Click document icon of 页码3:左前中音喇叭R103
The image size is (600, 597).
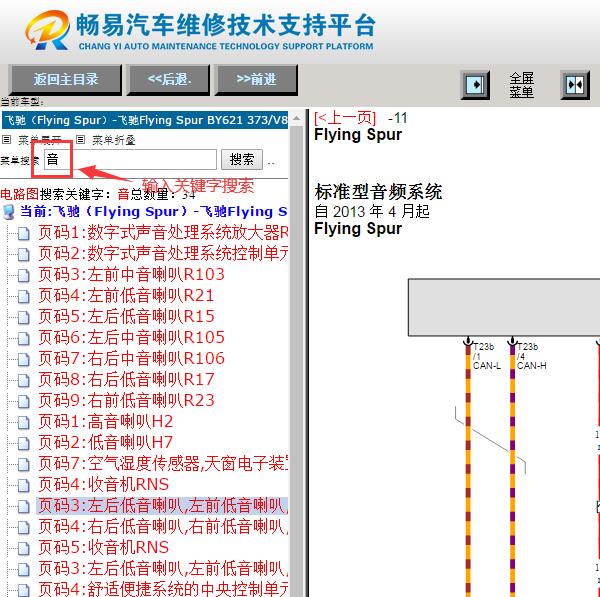[23, 276]
